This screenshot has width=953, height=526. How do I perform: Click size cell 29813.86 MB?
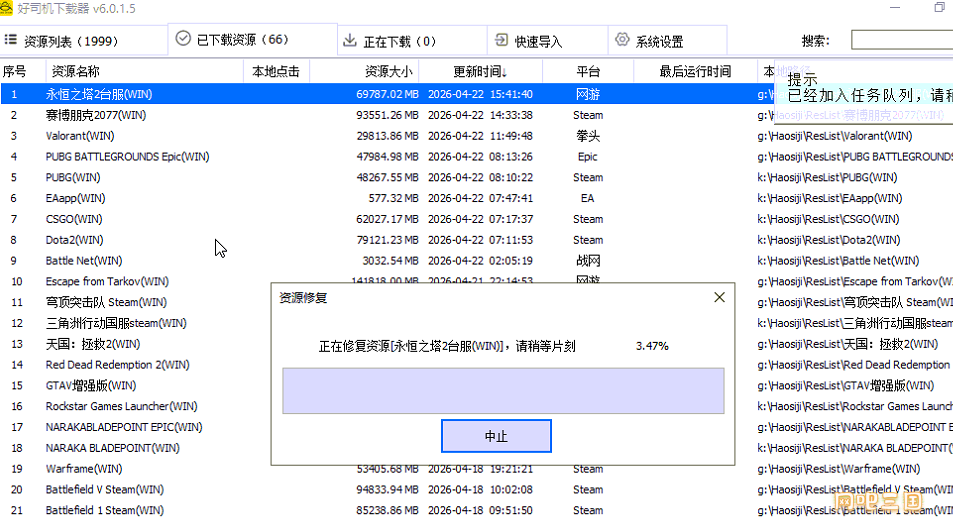(x=387, y=136)
